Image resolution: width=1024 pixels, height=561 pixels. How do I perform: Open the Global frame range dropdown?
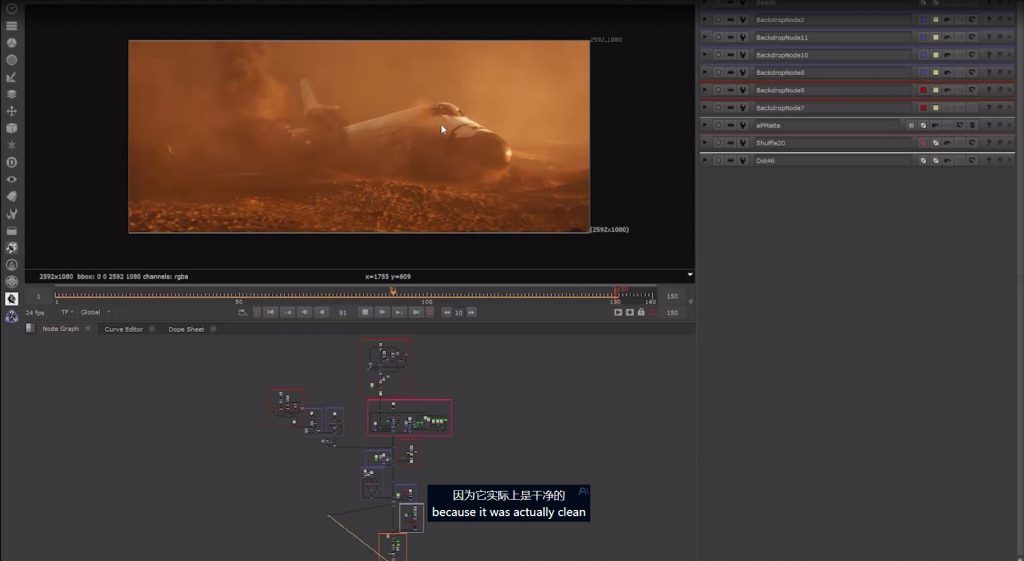coord(95,312)
